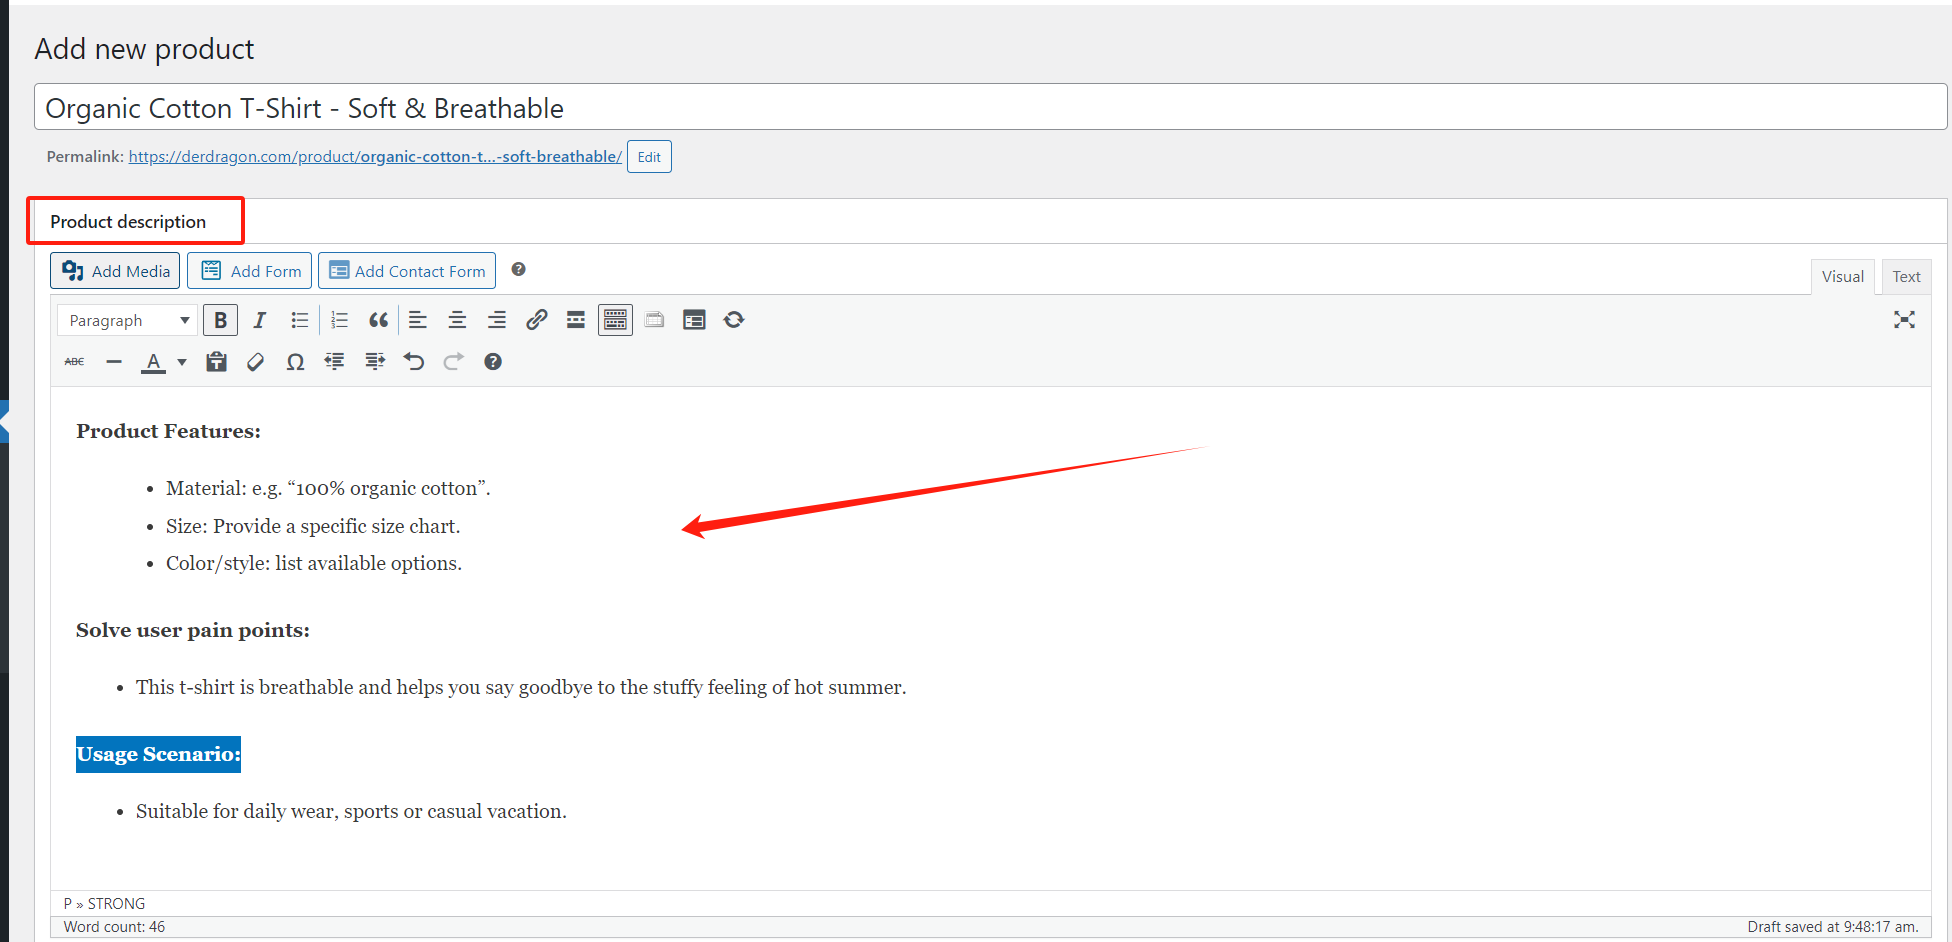This screenshot has height=942, width=1952.
Task: Center align the text
Action: click(x=457, y=320)
